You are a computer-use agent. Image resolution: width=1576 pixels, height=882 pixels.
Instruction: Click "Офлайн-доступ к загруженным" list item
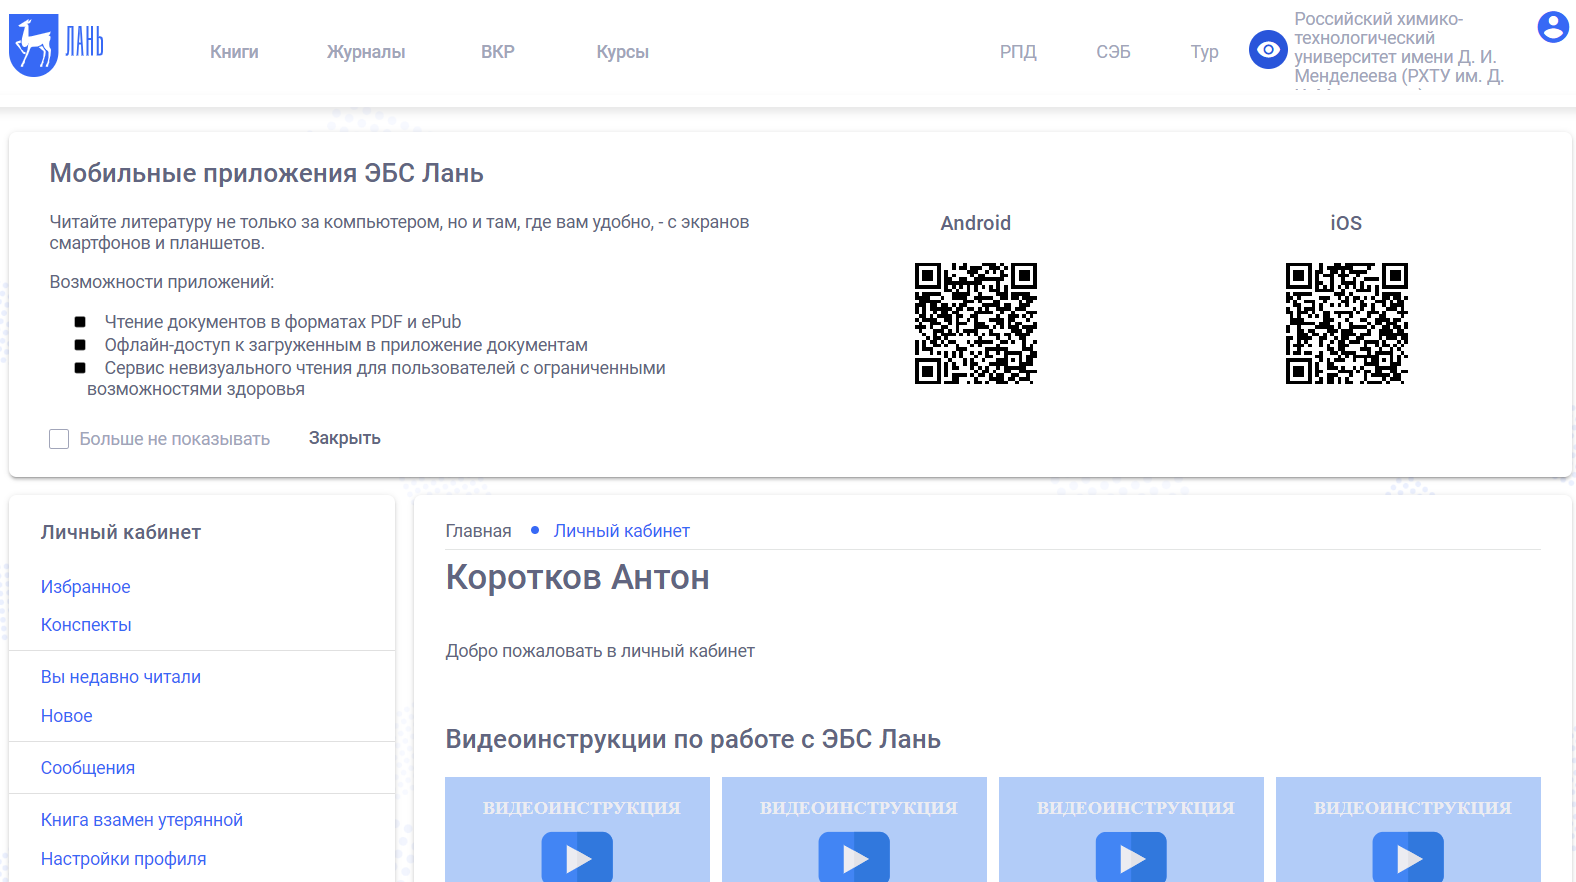(346, 345)
